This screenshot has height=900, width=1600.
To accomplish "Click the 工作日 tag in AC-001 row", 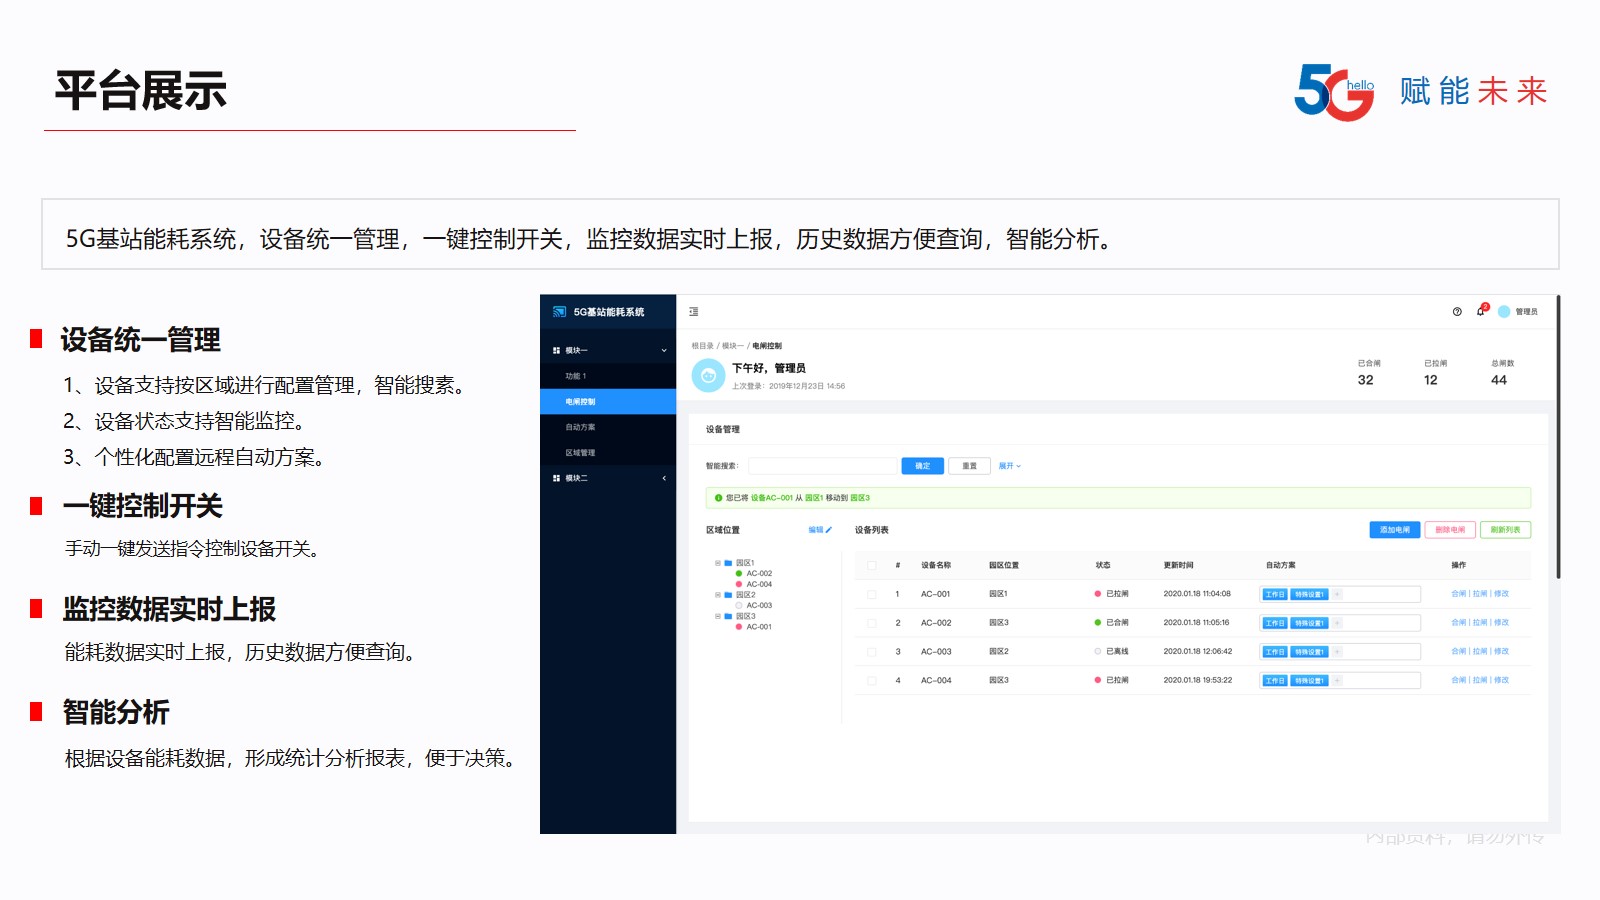I will pos(1274,594).
